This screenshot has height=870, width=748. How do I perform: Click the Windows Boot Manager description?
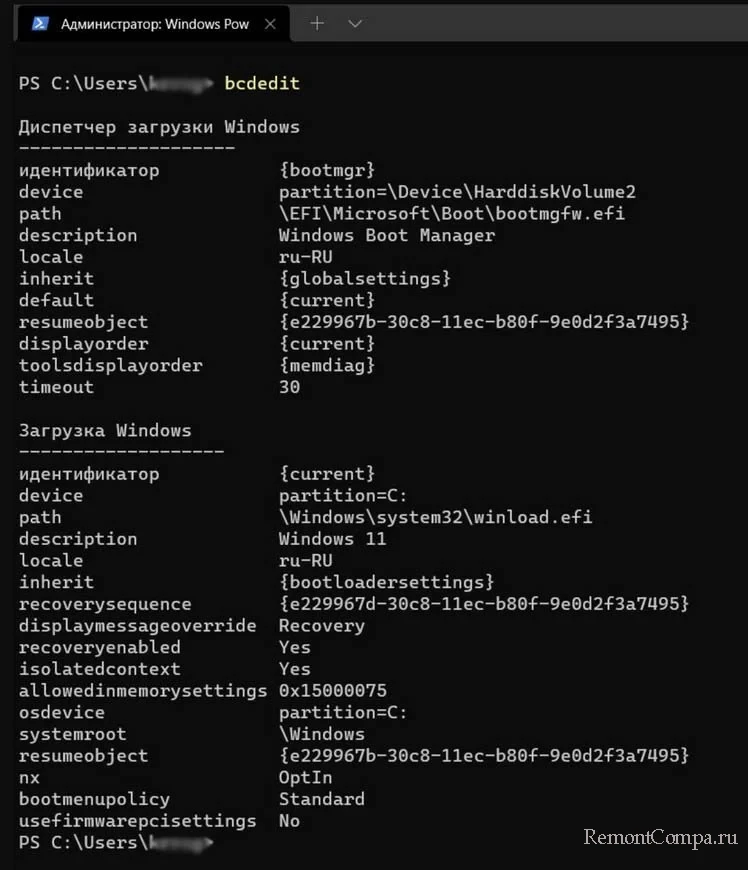386,235
